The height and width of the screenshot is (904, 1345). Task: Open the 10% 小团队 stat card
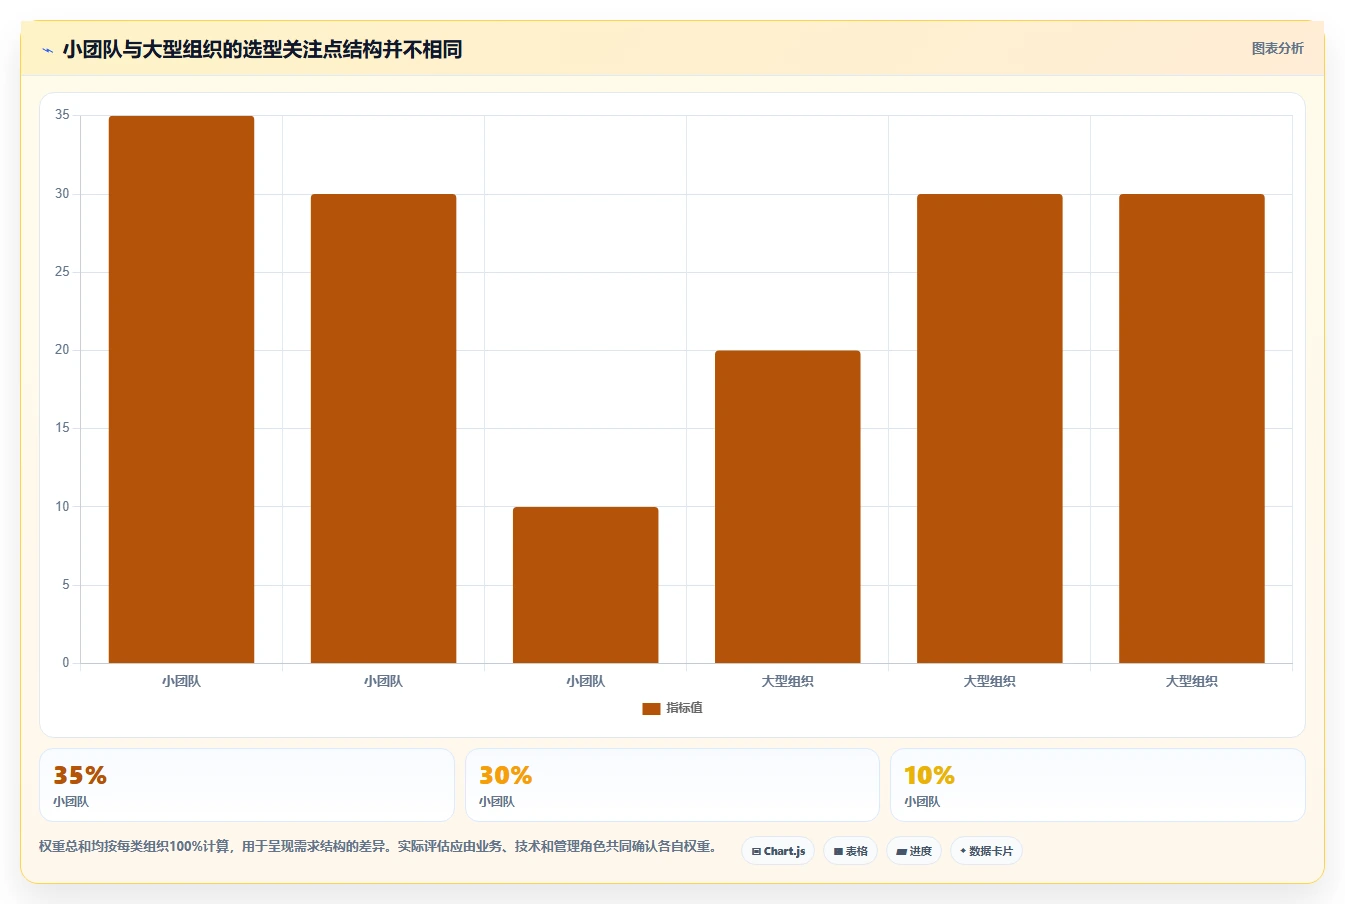pyautogui.click(x=1098, y=785)
